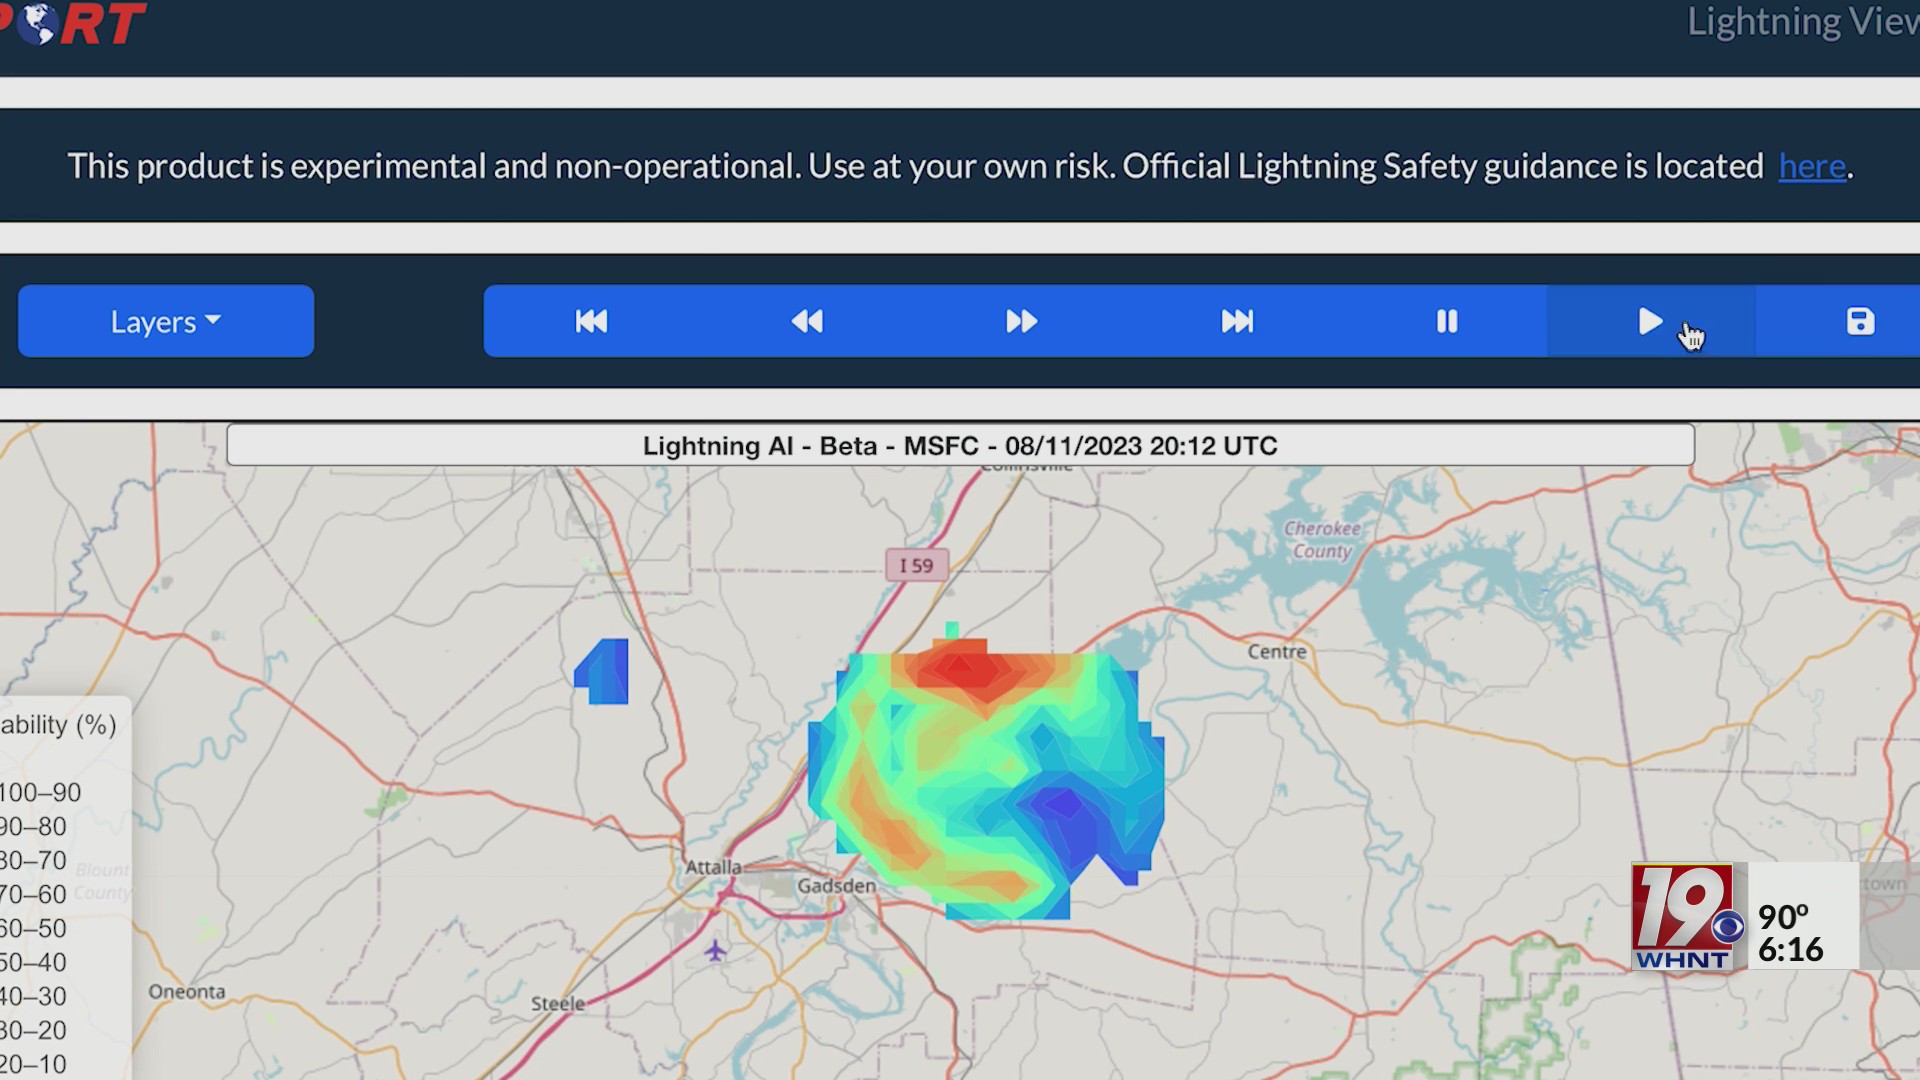Step forward one frame with fast-forward icon

tap(1021, 321)
